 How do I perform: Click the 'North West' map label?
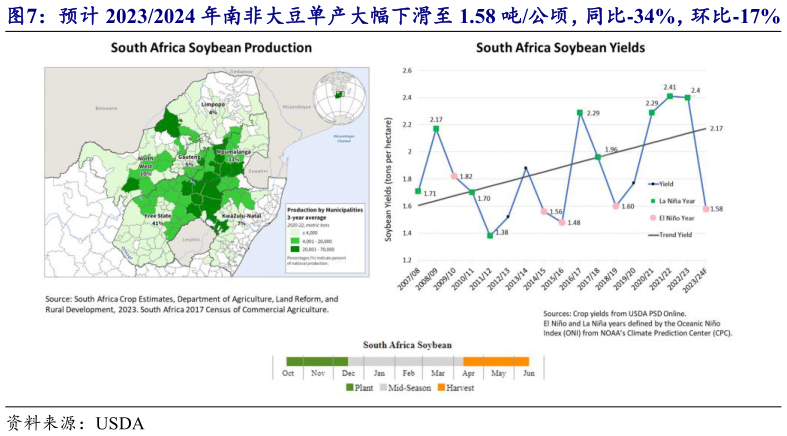coord(145,162)
